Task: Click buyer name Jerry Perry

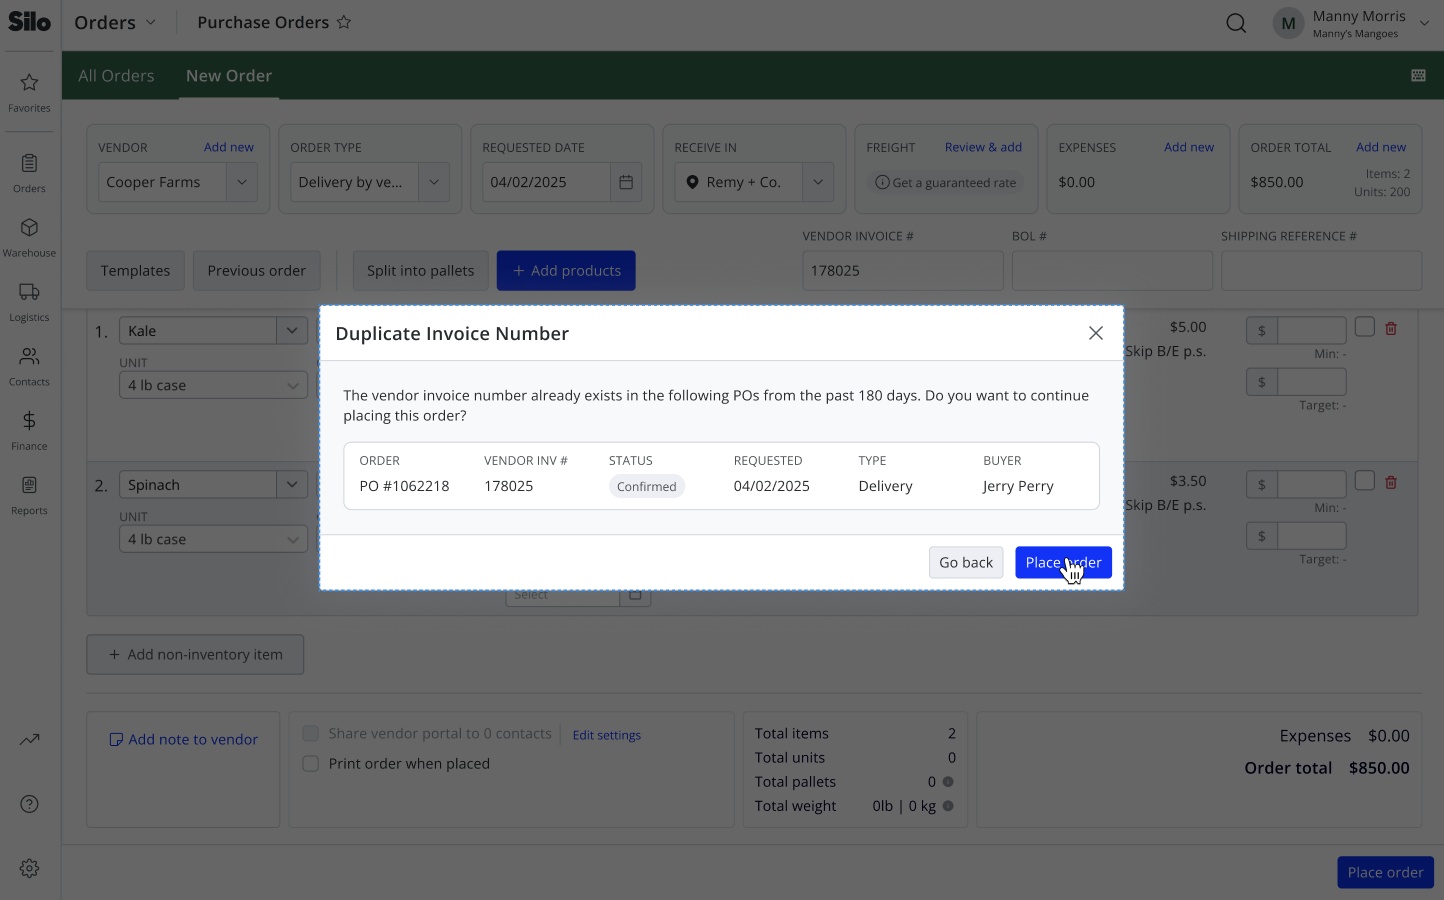Action: (1018, 486)
